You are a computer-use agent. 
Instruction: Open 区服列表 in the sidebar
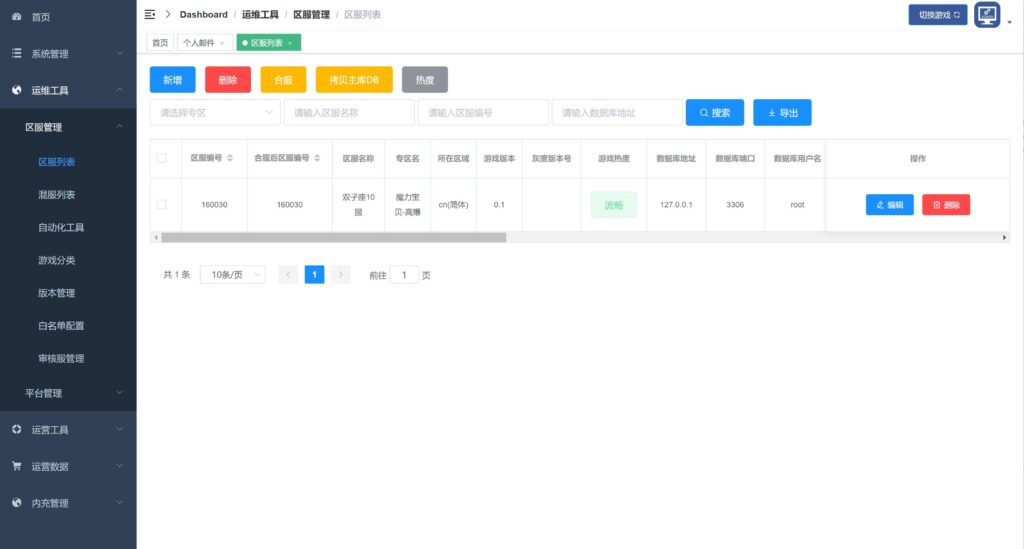[57, 162]
